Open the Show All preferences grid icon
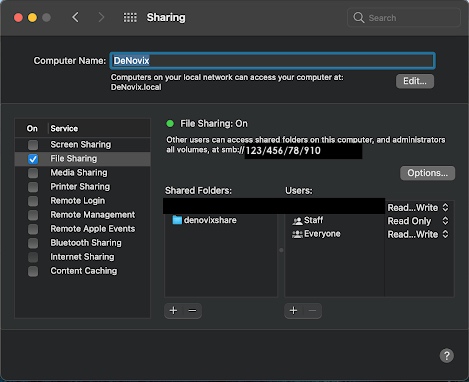 point(130,17)
